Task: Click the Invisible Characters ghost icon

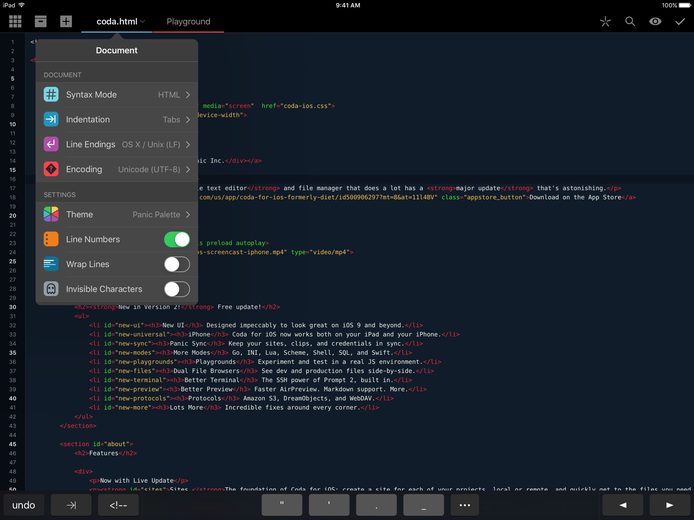Action: [x=51, y=289]
